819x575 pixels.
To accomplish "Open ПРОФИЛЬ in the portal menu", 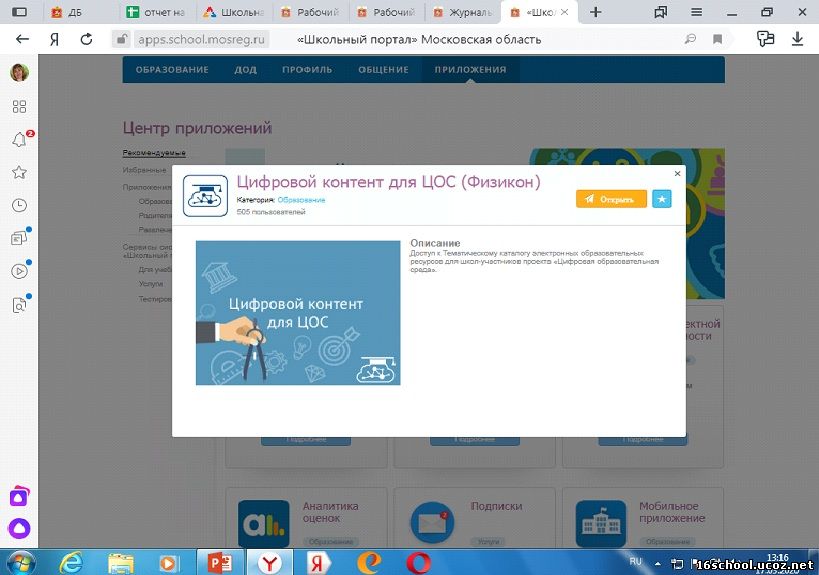I will (307, 69).
